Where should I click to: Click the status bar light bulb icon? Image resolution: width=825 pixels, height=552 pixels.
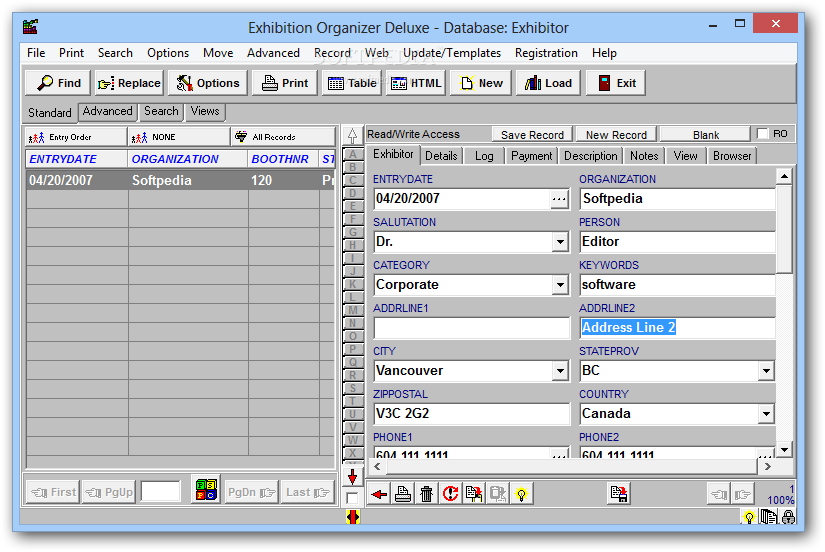click(x=749, y=517)
